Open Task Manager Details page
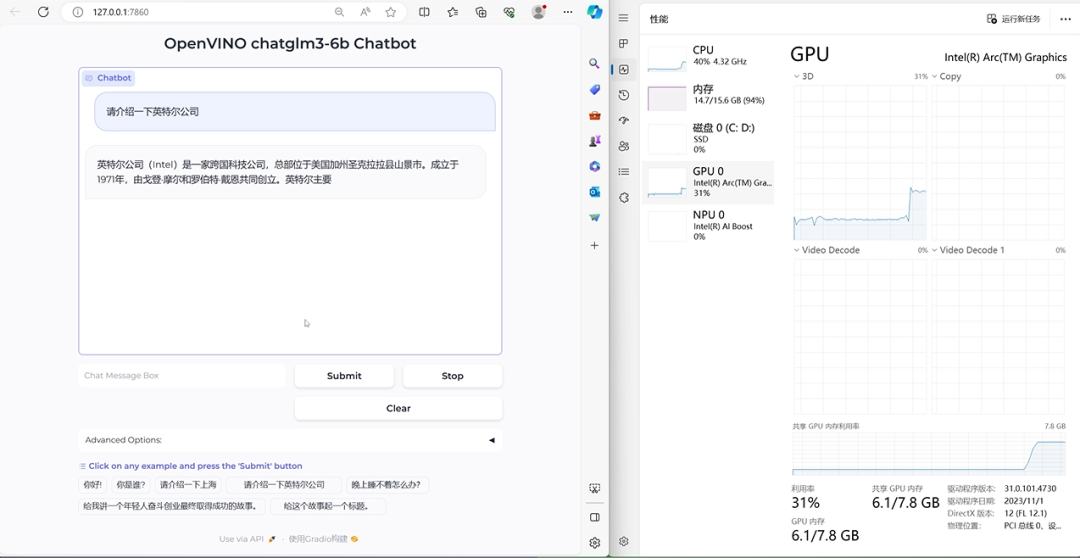This screenshot has height=558, width=1080. tap(623, 172)
